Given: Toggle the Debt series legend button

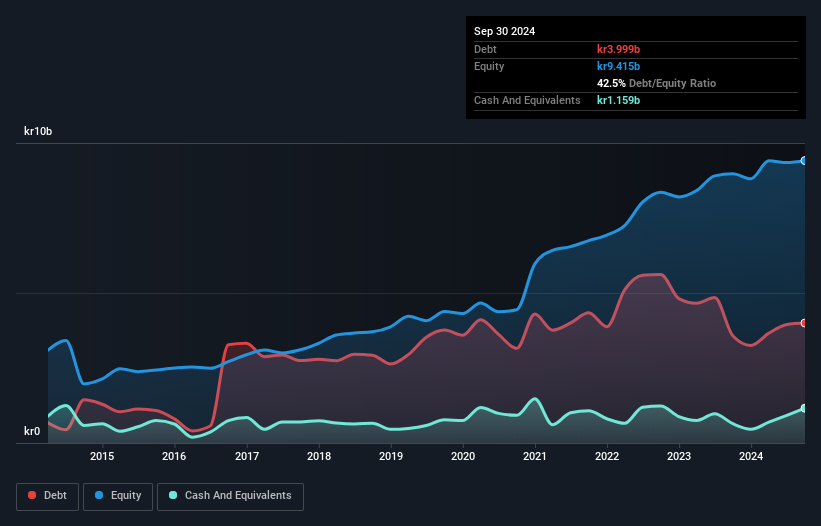Looking at the screenshot, I should (x=48, y=496).
